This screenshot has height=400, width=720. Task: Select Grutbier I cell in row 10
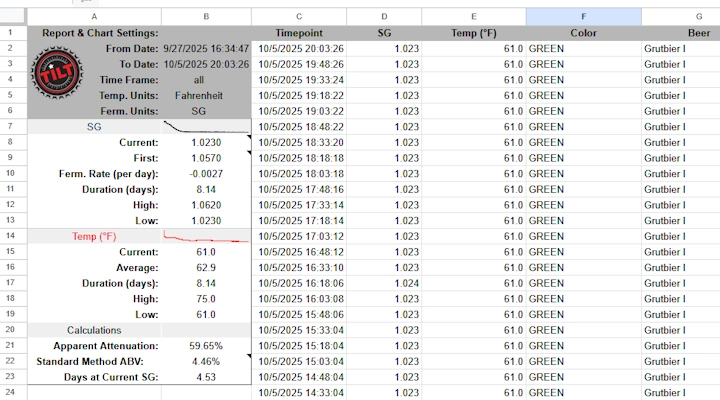pyautogui.click(x=681, y=174)
